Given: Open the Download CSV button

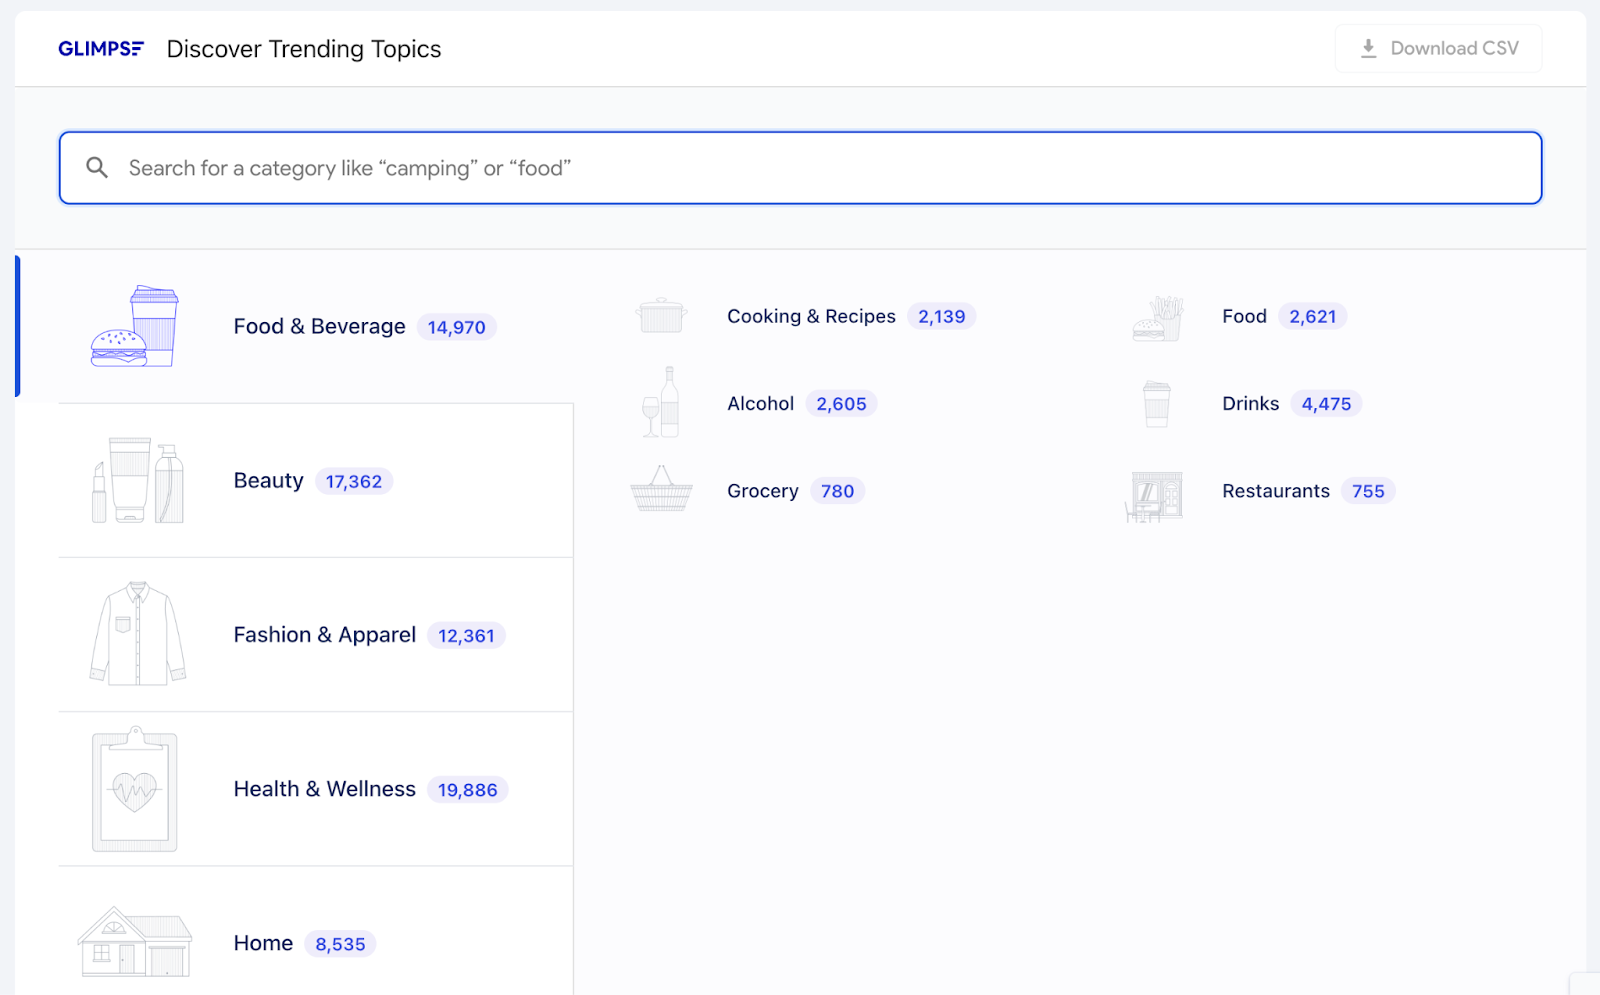Looking at the screenshot, I should (1437, 47).
